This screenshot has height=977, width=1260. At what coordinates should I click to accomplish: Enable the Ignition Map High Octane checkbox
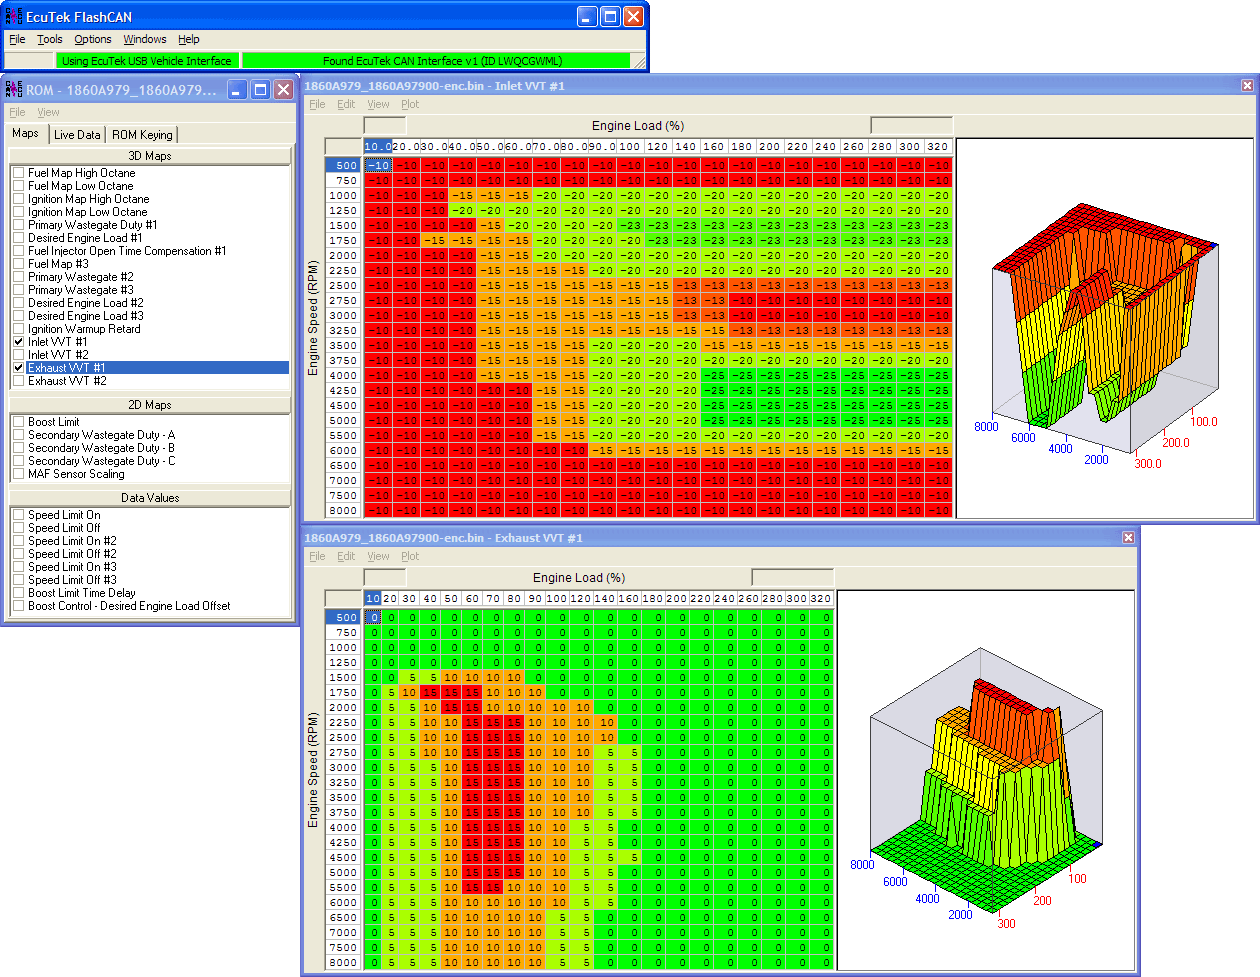tap(19, 199)
